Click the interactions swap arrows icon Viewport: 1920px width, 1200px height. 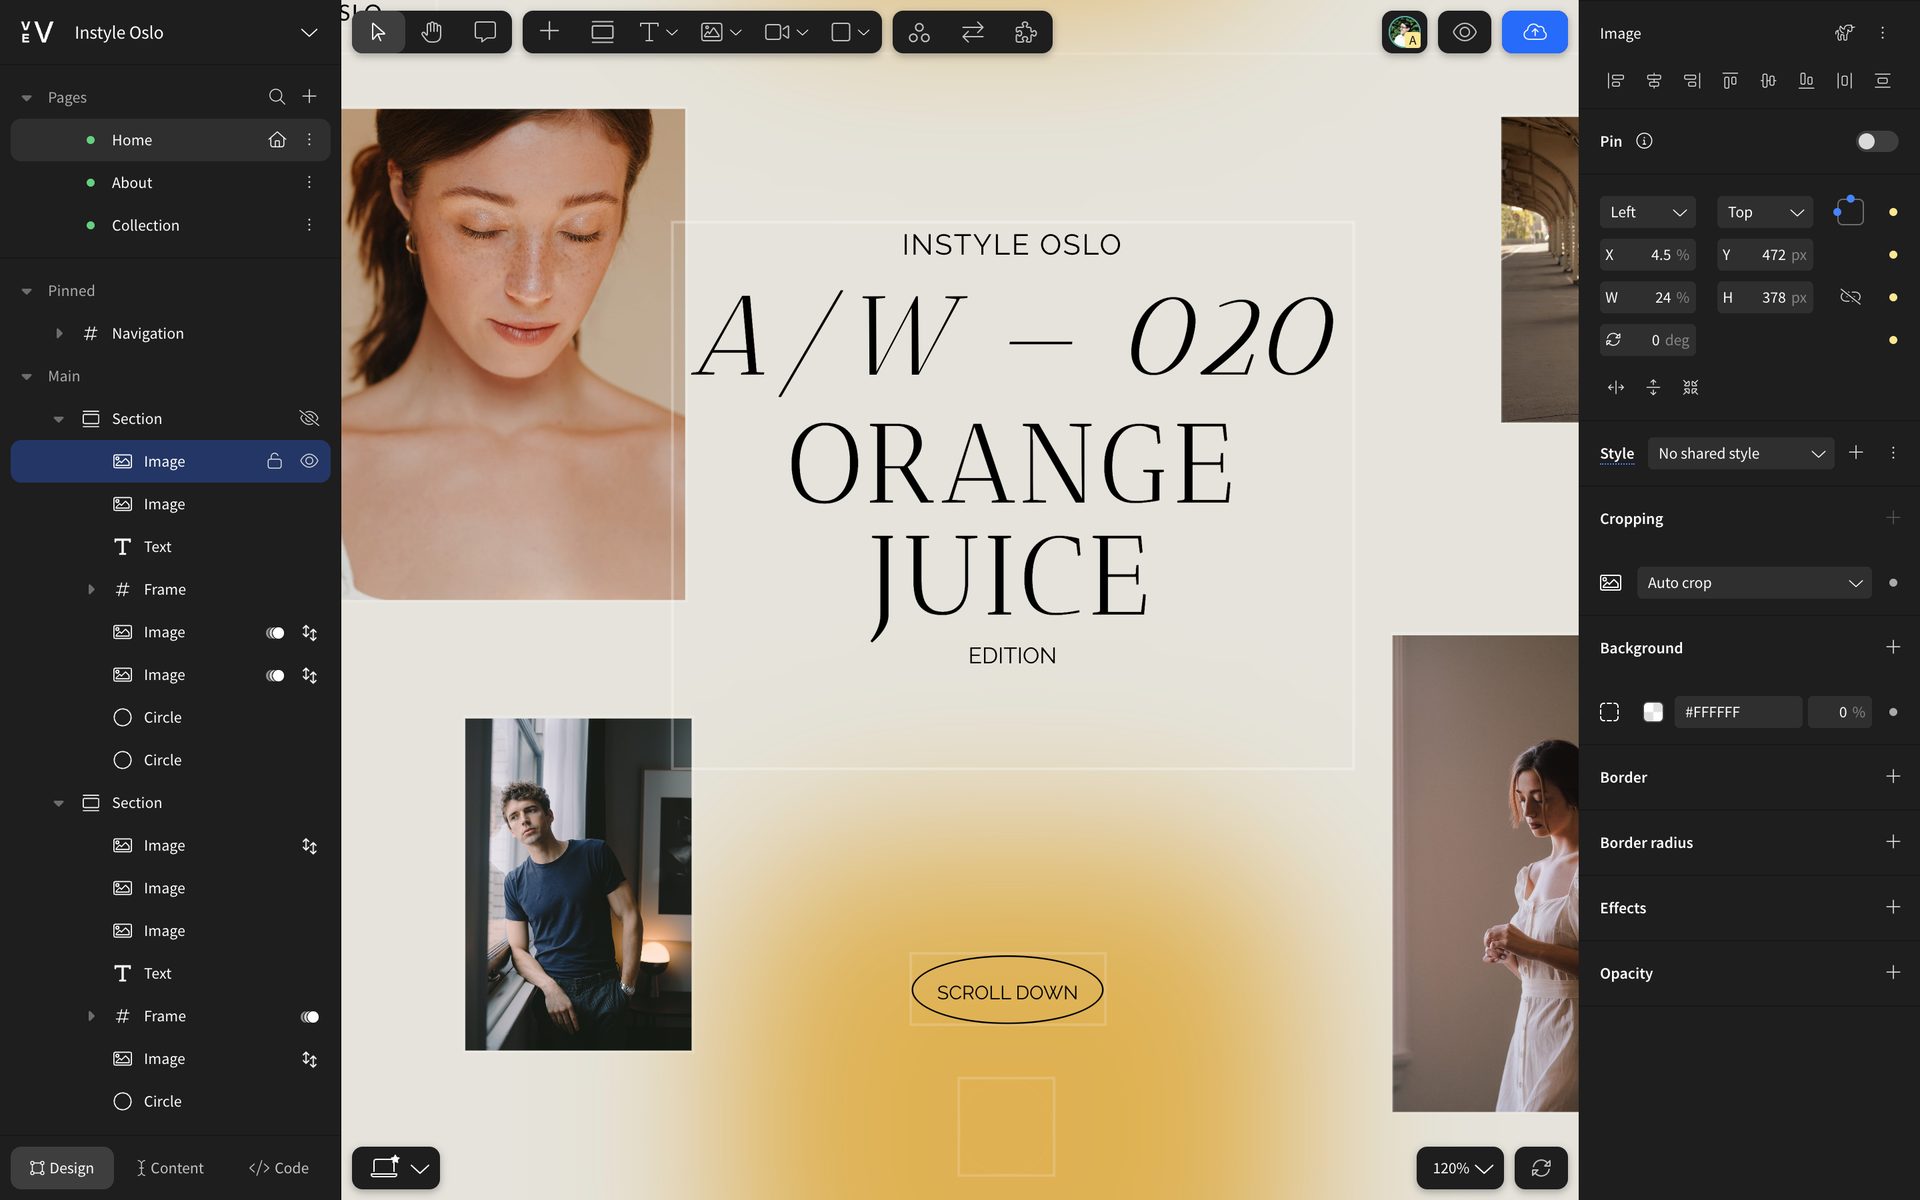[972, 32]
